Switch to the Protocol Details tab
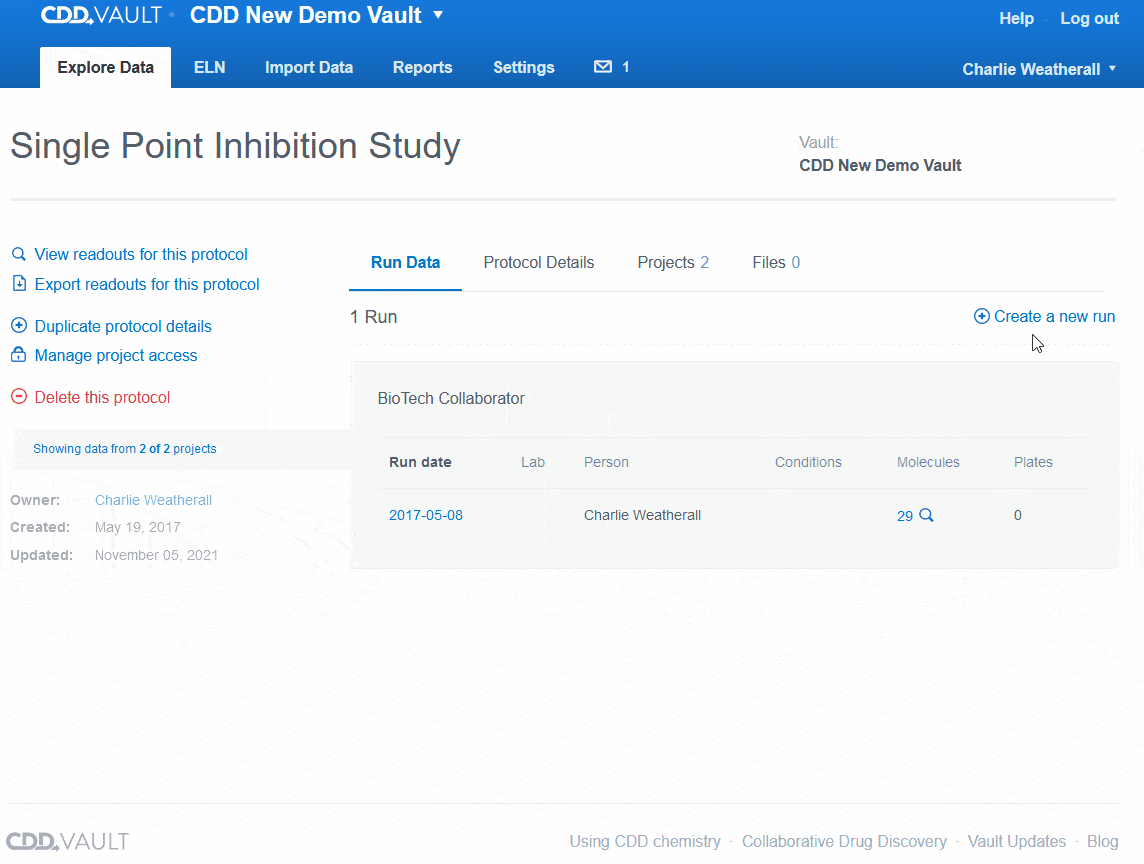The image size is (1144, 864). click(539, 263)
